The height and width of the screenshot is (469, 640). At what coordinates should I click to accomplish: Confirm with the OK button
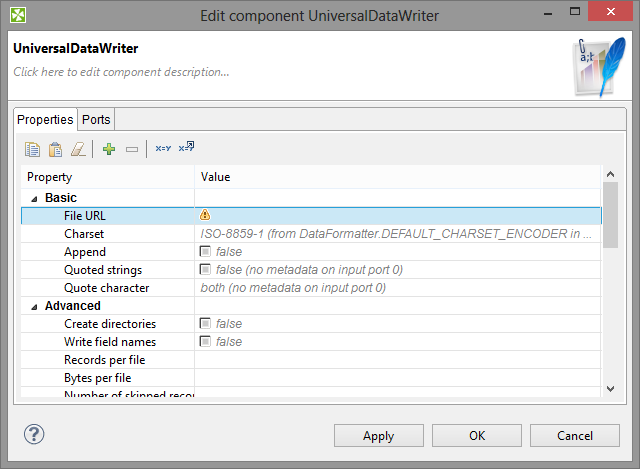477,436
